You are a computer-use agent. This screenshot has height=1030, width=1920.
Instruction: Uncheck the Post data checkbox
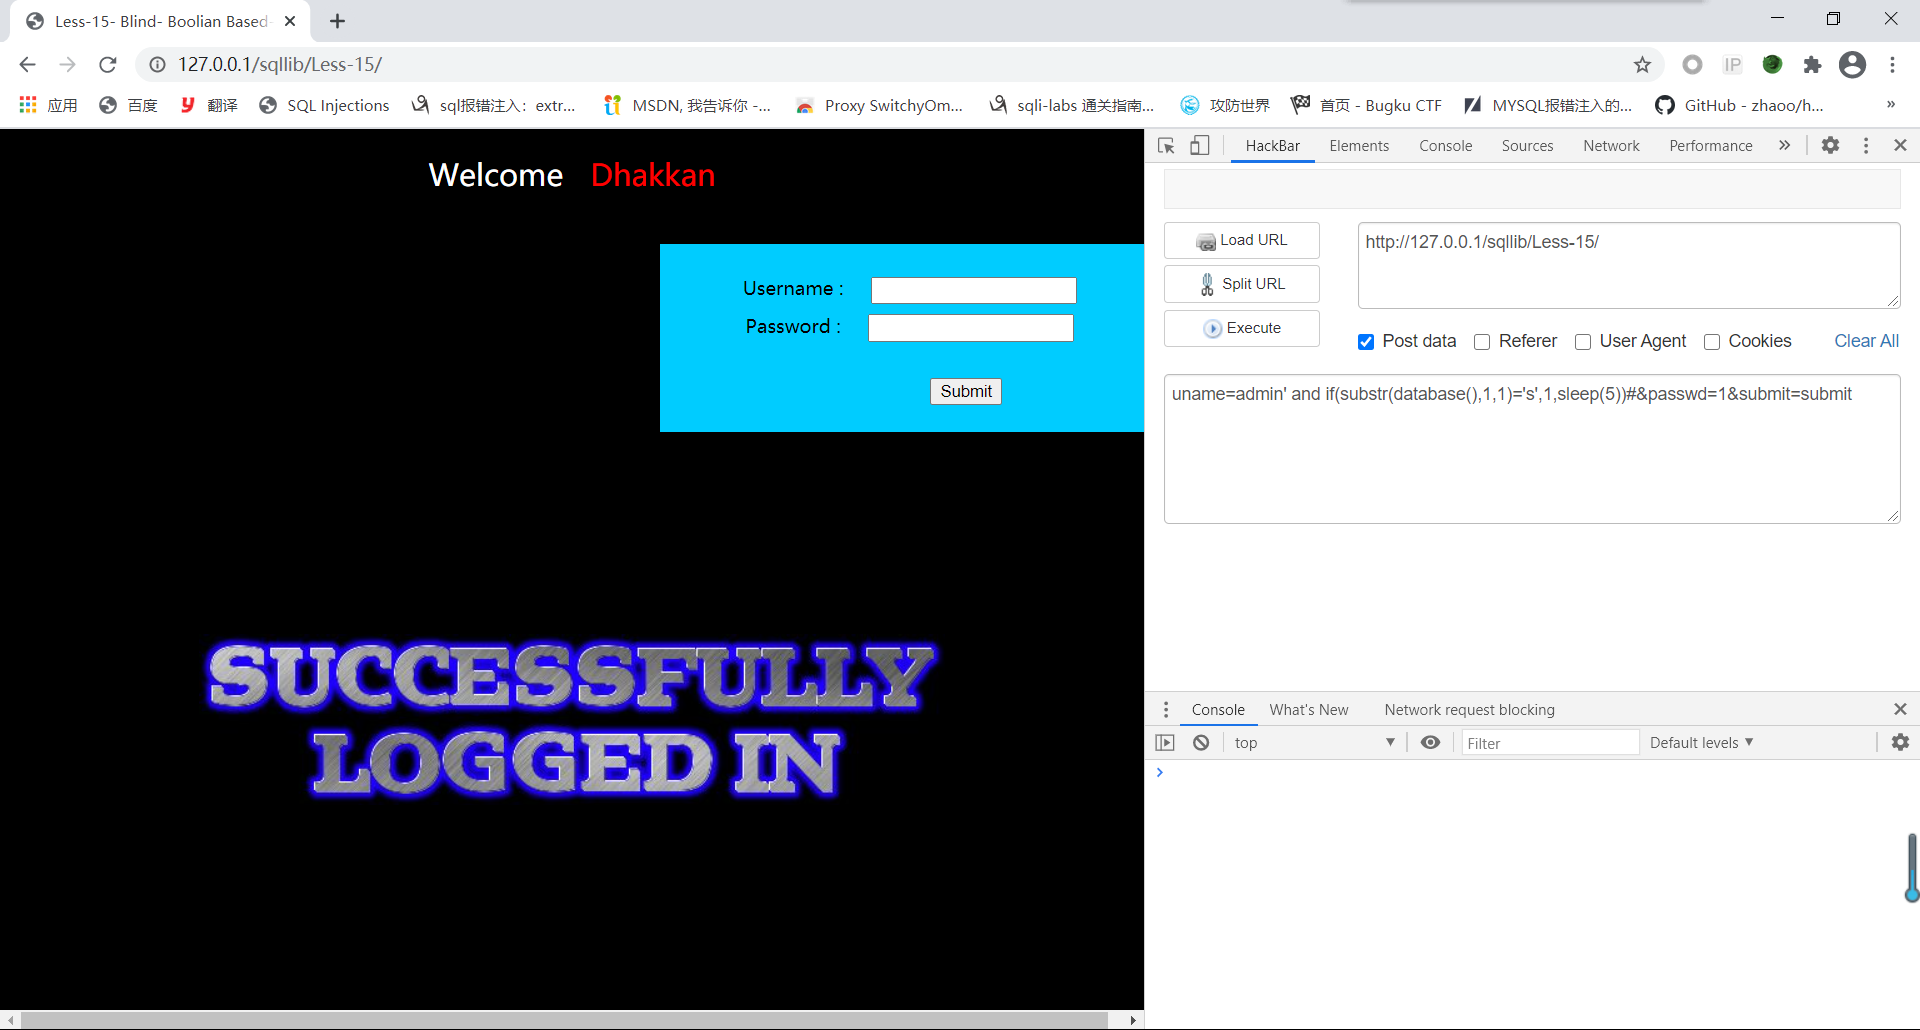coord(1366,342)
